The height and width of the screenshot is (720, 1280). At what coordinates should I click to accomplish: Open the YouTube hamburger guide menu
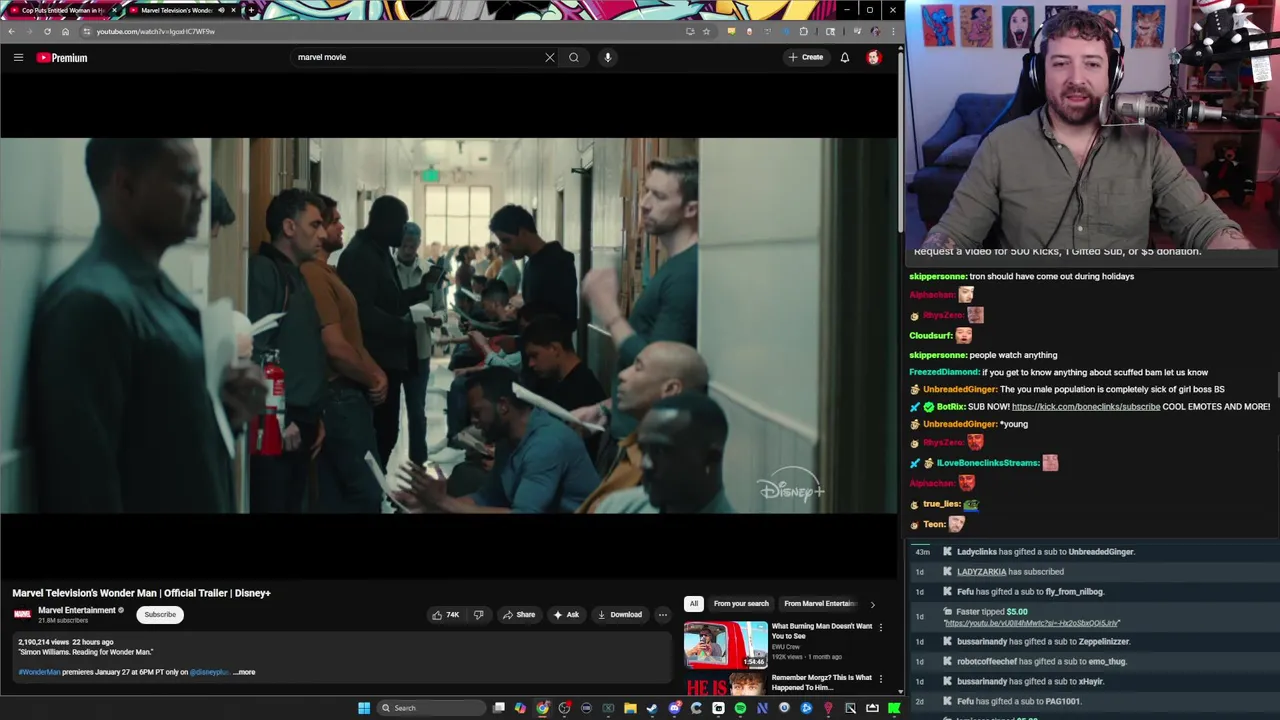18,58
